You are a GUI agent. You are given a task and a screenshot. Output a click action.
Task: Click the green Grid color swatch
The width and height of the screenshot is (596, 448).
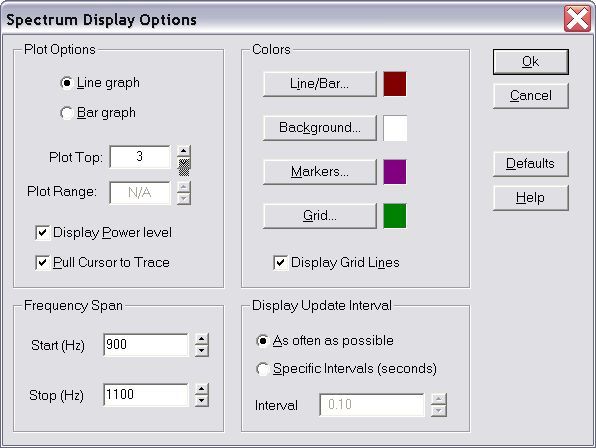[395, 216]
